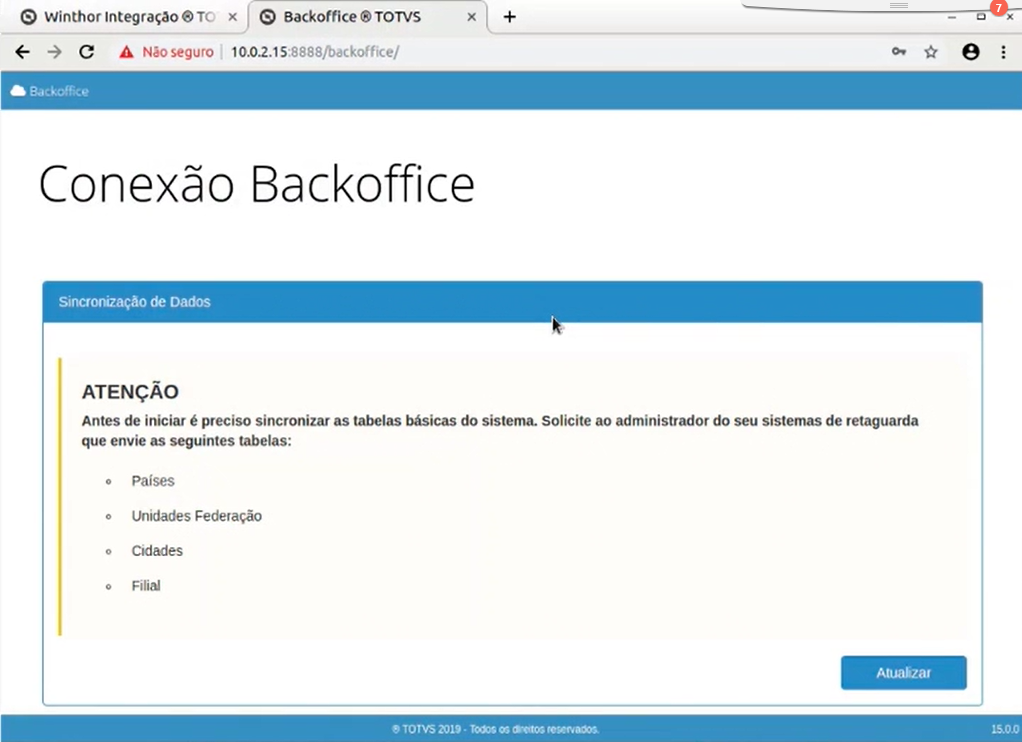This screenshot has height=742, width=1022.
Task: Click the 'Unidades Federação' list item
Action: coord(197,516)
